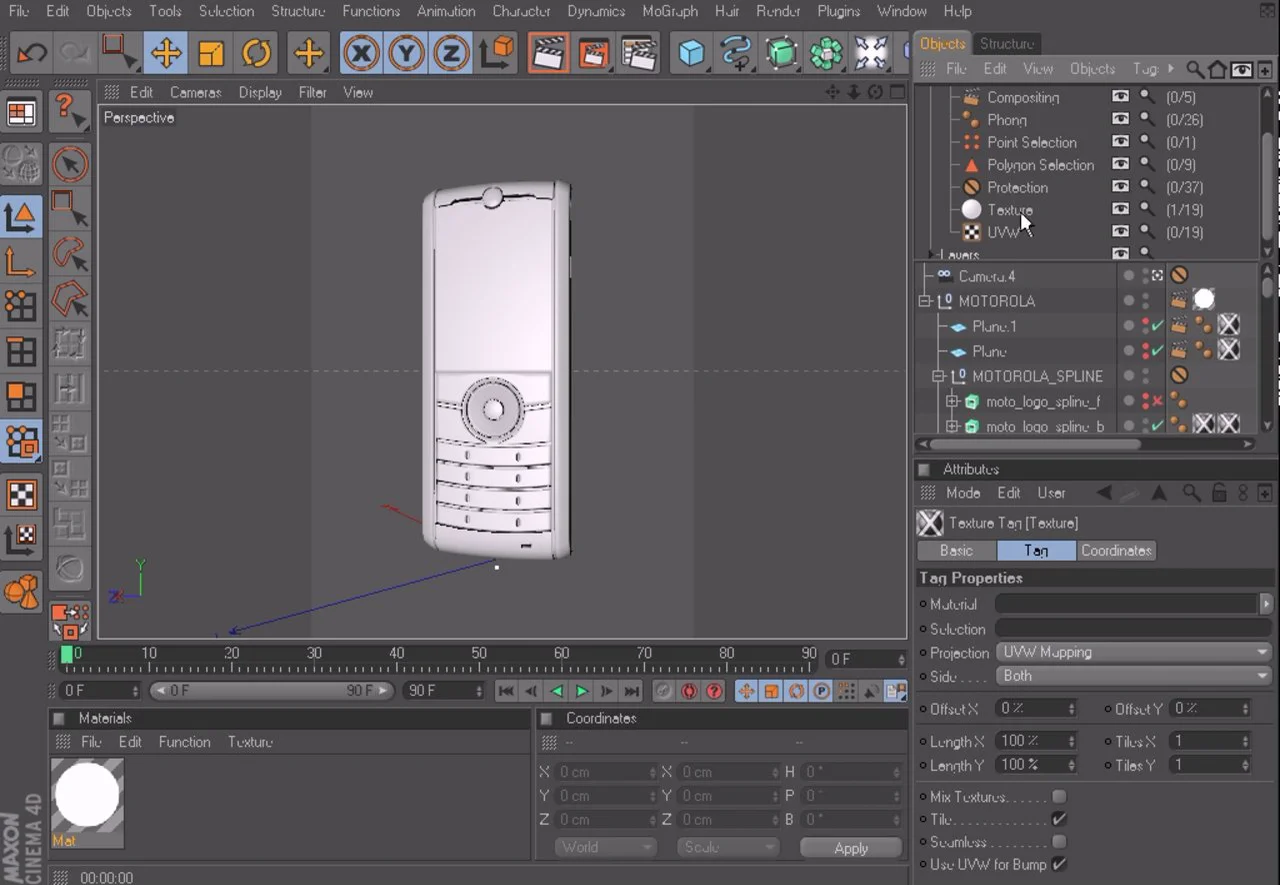Viewport: 1280px width, 885px height.
Task: Open the Scale coordinate dropdown
Action: [727, 847]
